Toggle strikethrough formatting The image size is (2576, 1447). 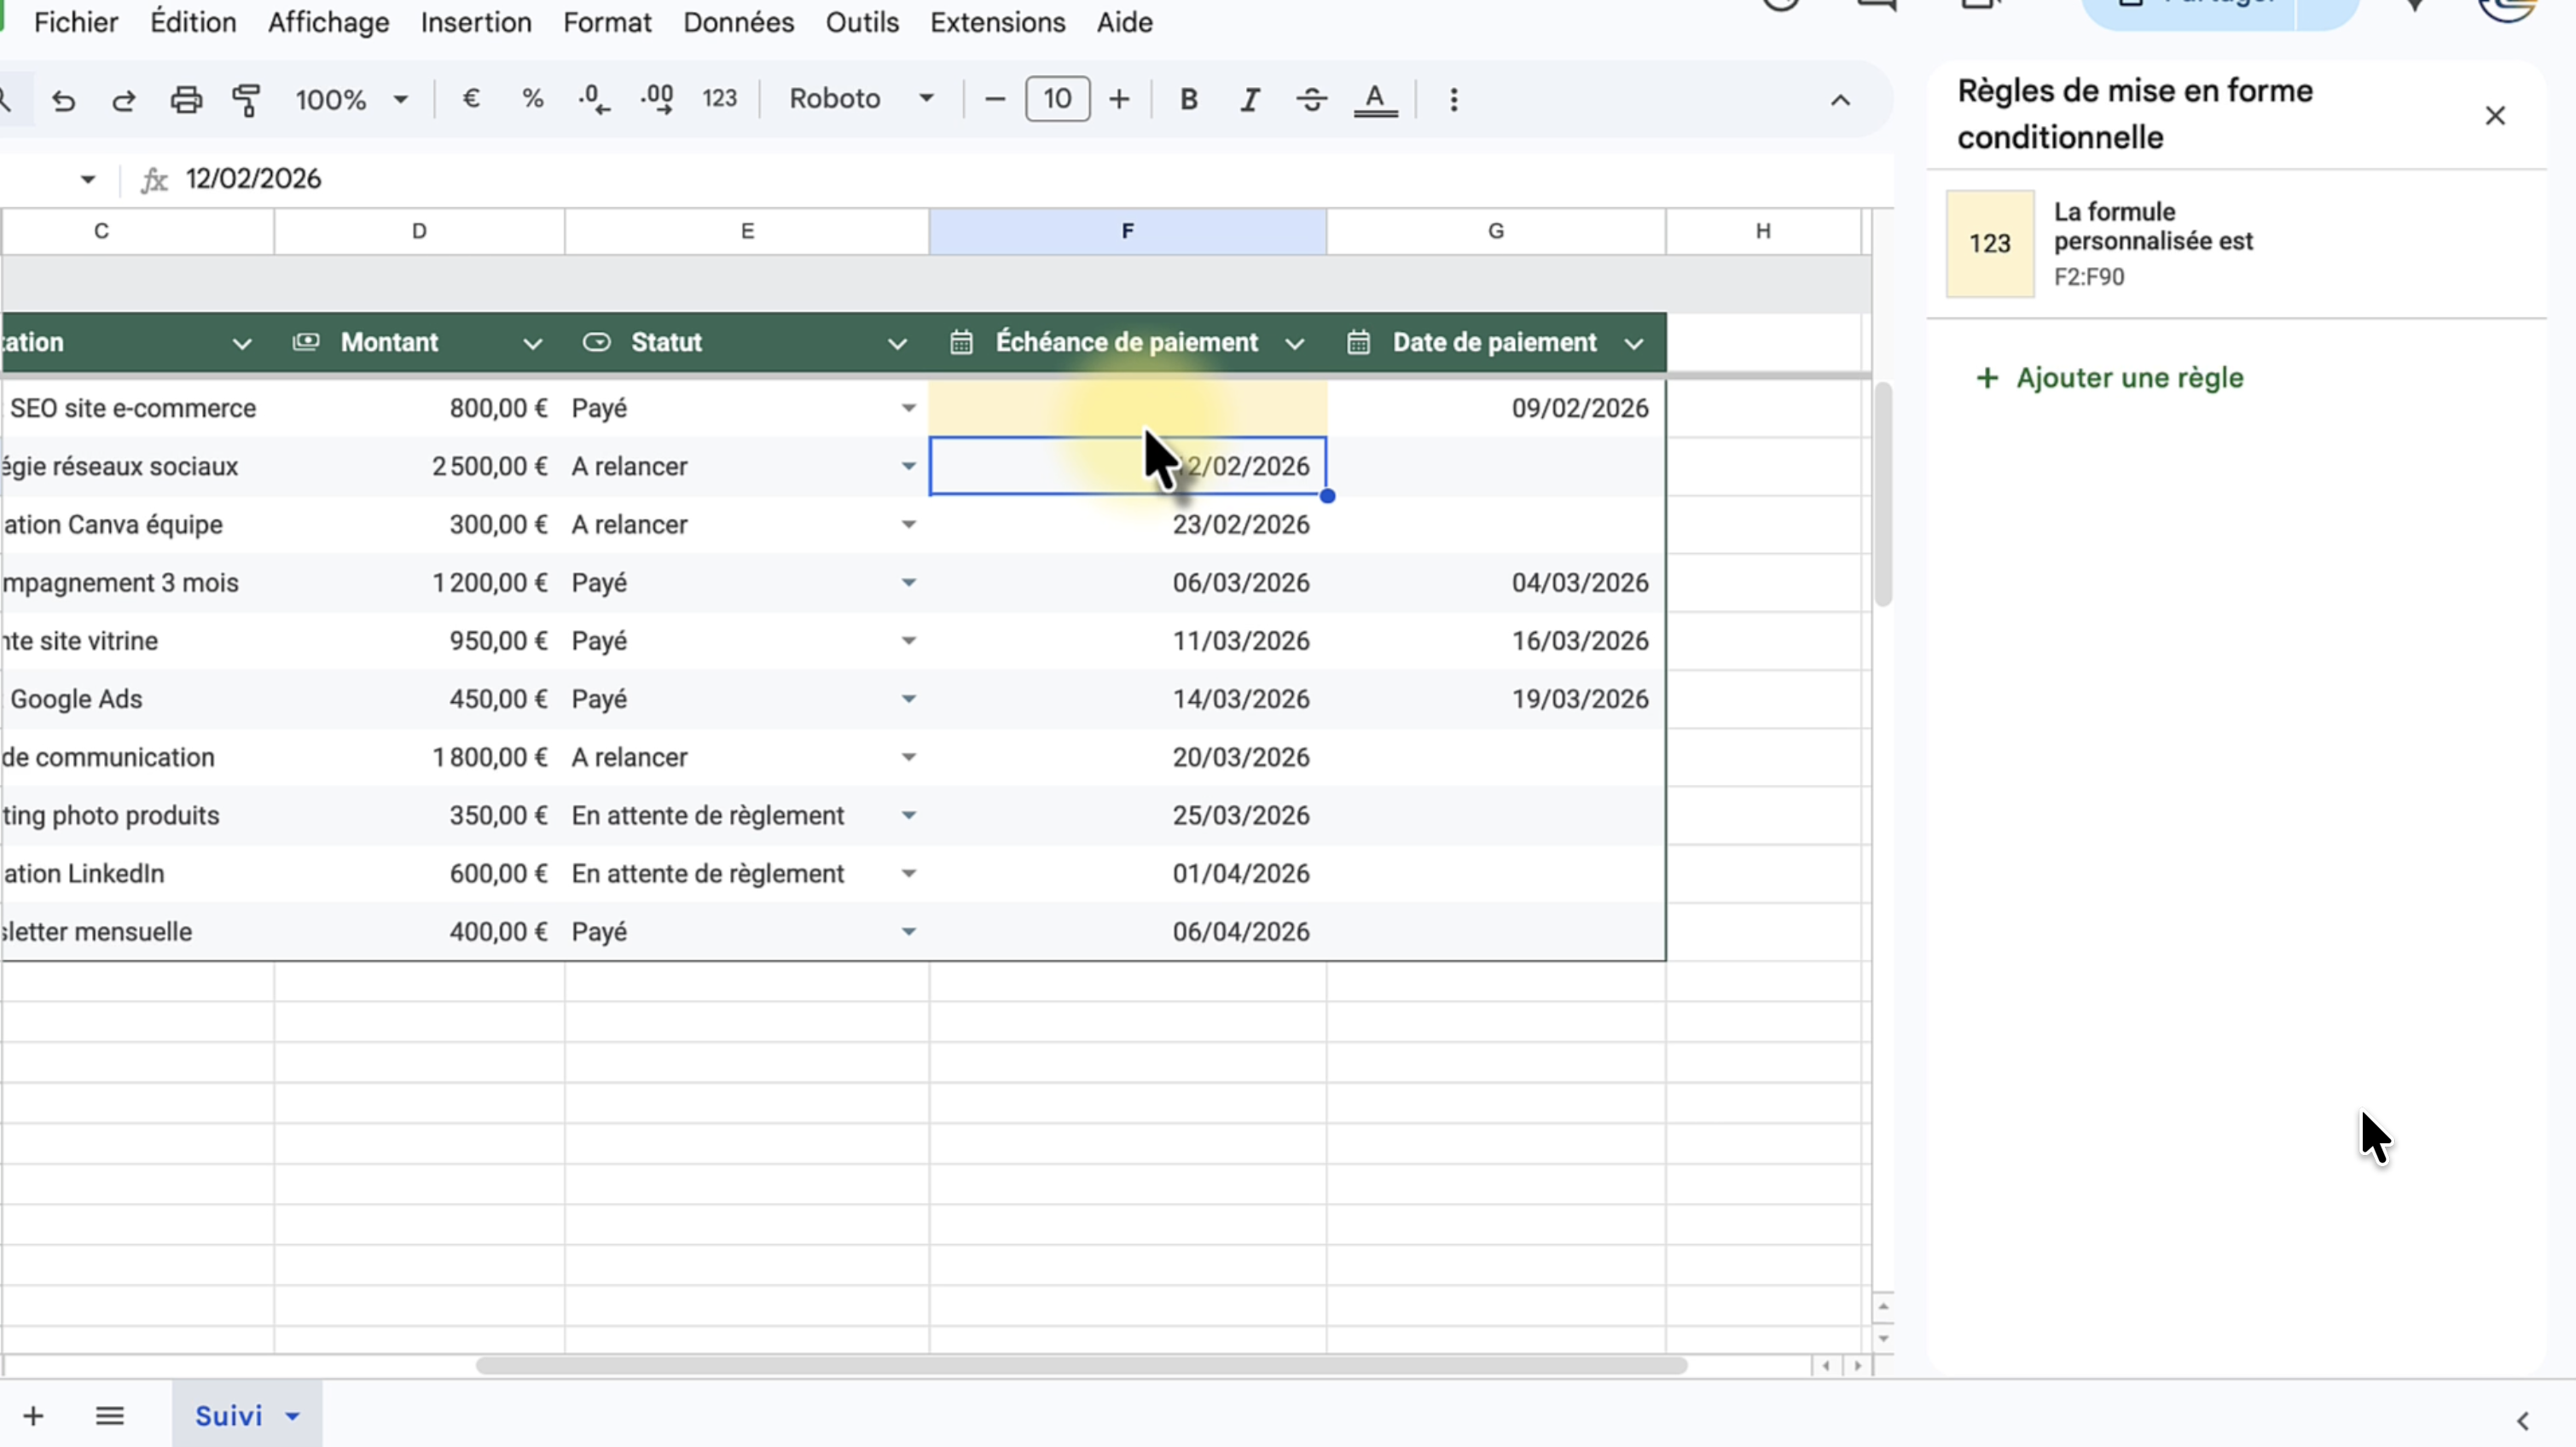(x=1311, y=99)
